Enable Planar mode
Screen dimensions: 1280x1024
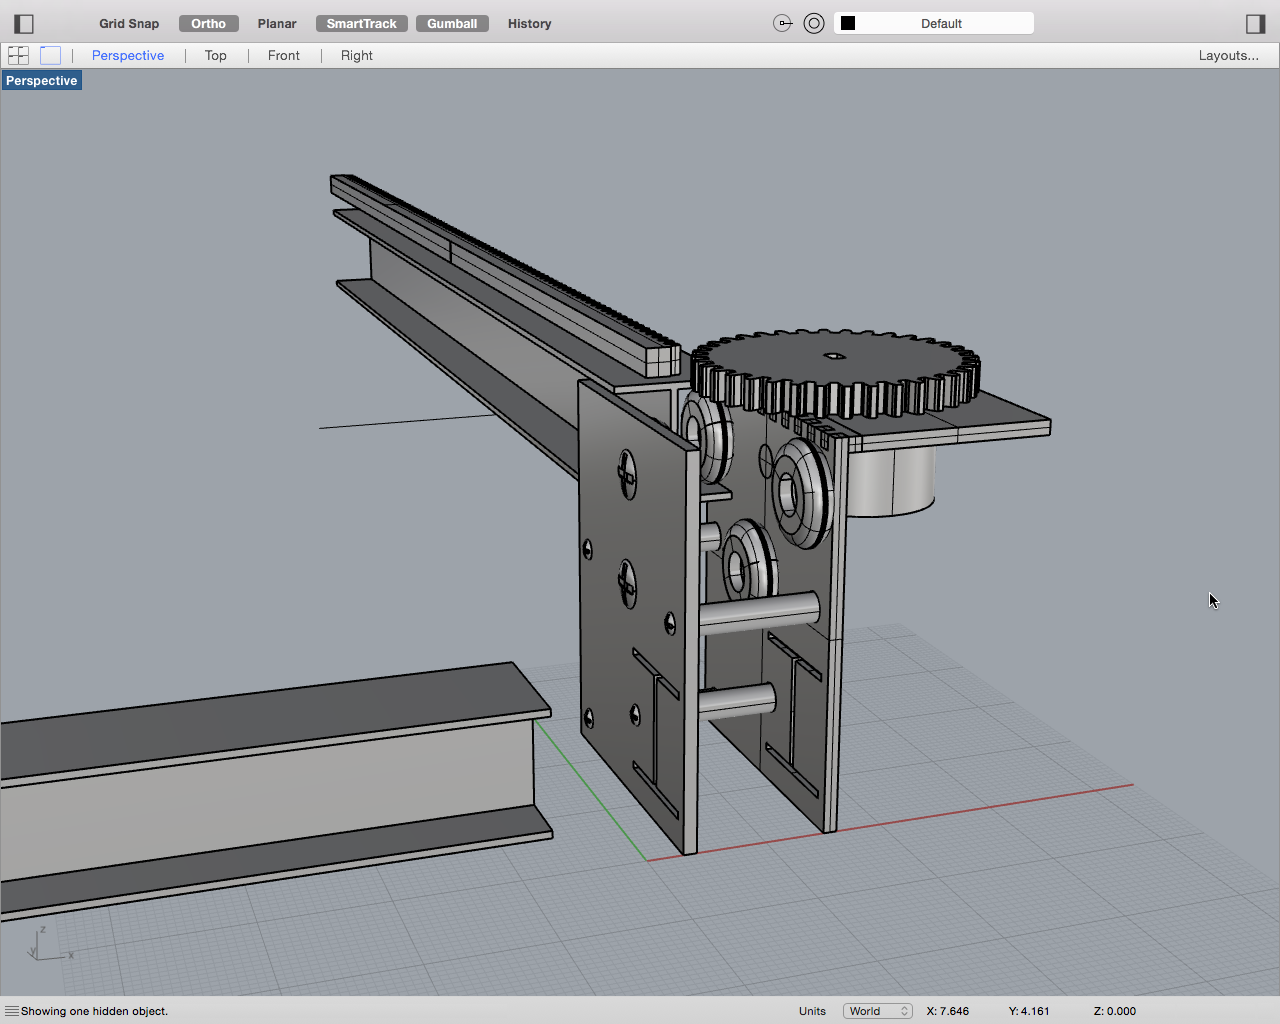click(277, 23)
